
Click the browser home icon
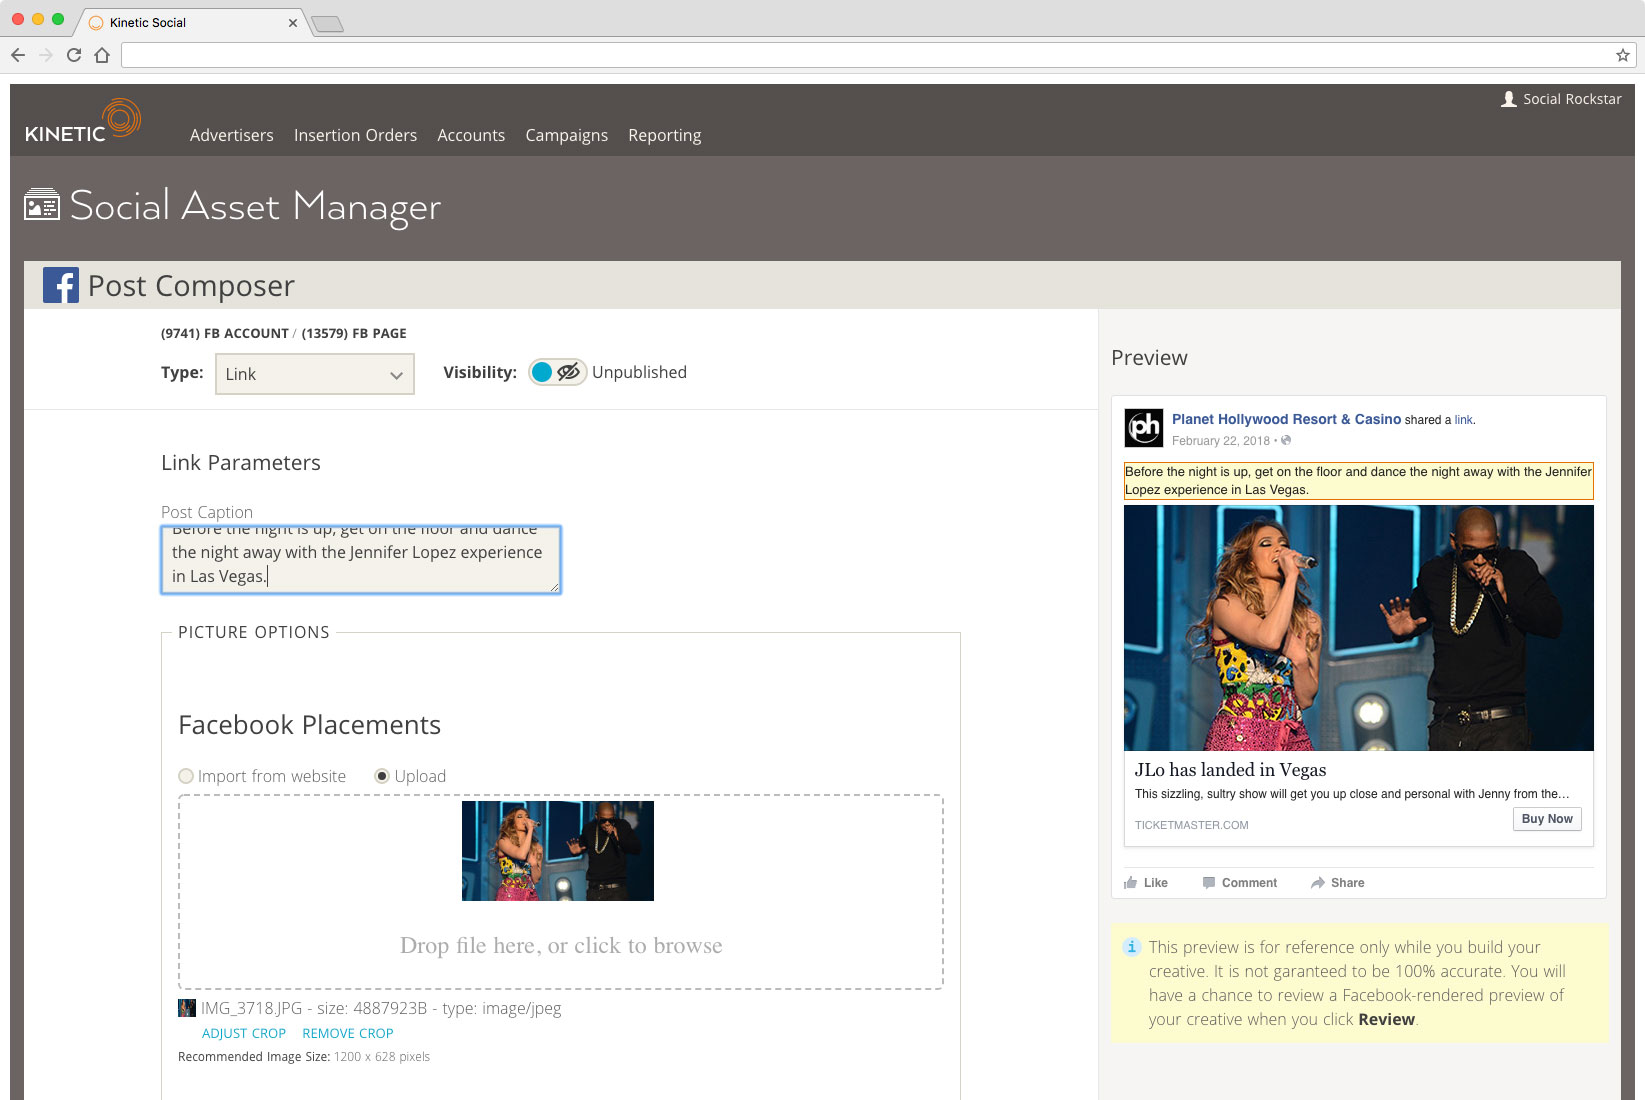(x=102, y=55)
